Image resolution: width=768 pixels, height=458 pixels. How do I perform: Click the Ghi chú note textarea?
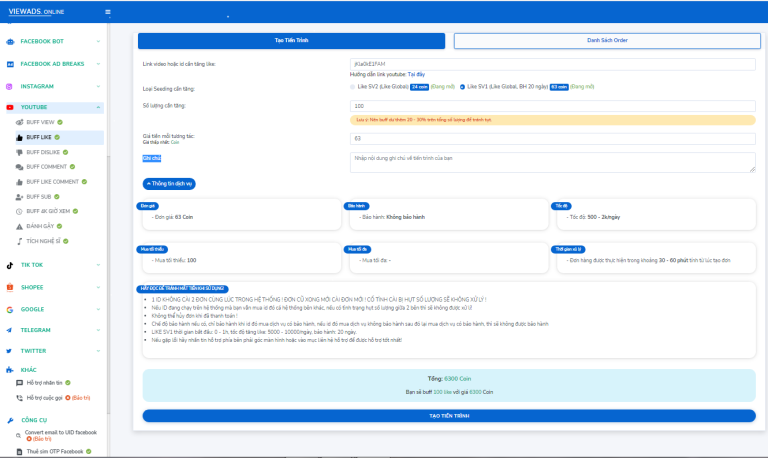click(552, 163)
